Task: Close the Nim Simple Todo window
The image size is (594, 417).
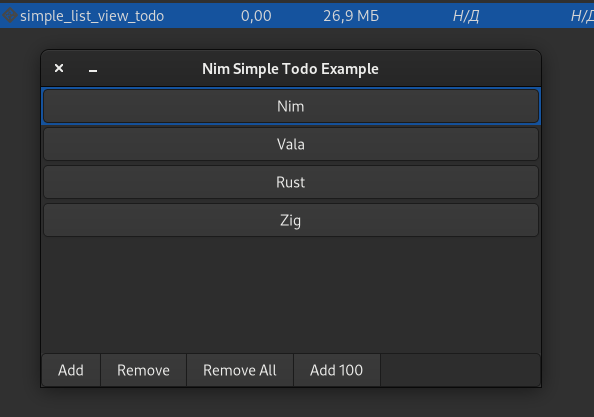Action: (x=59, y=68)
